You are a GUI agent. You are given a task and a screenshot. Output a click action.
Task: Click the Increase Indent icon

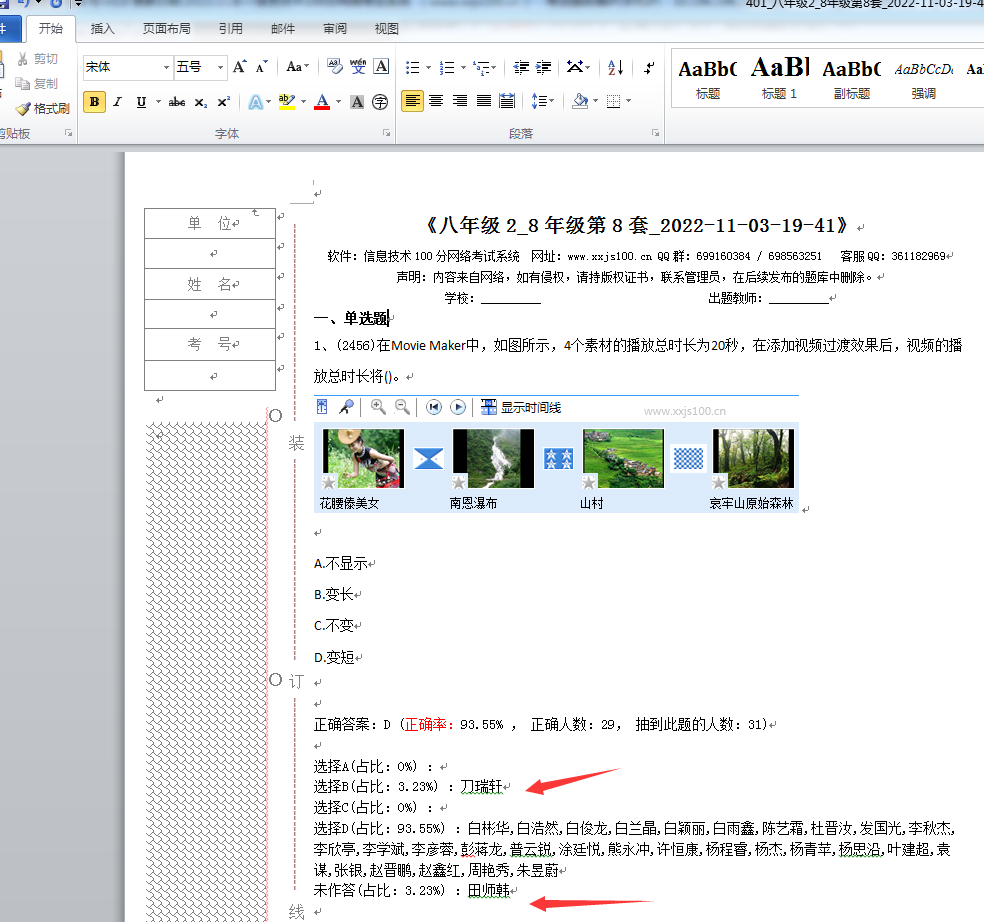(543, 67)
